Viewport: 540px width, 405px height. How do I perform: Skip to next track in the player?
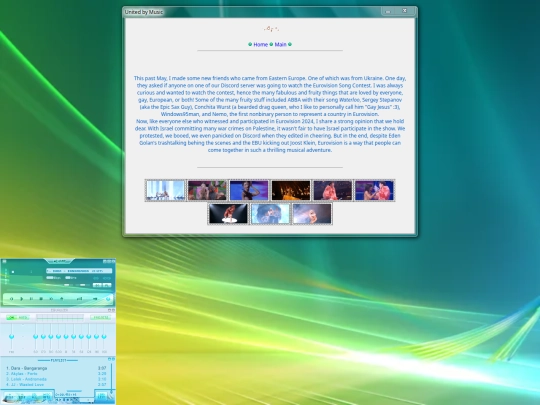(51, 299)
